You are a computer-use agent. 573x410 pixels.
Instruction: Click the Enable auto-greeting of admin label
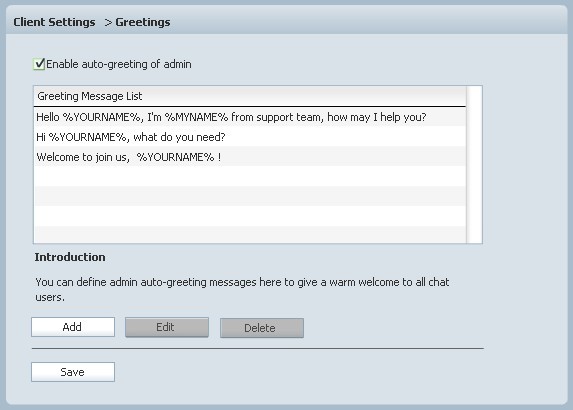coord(119,64)
